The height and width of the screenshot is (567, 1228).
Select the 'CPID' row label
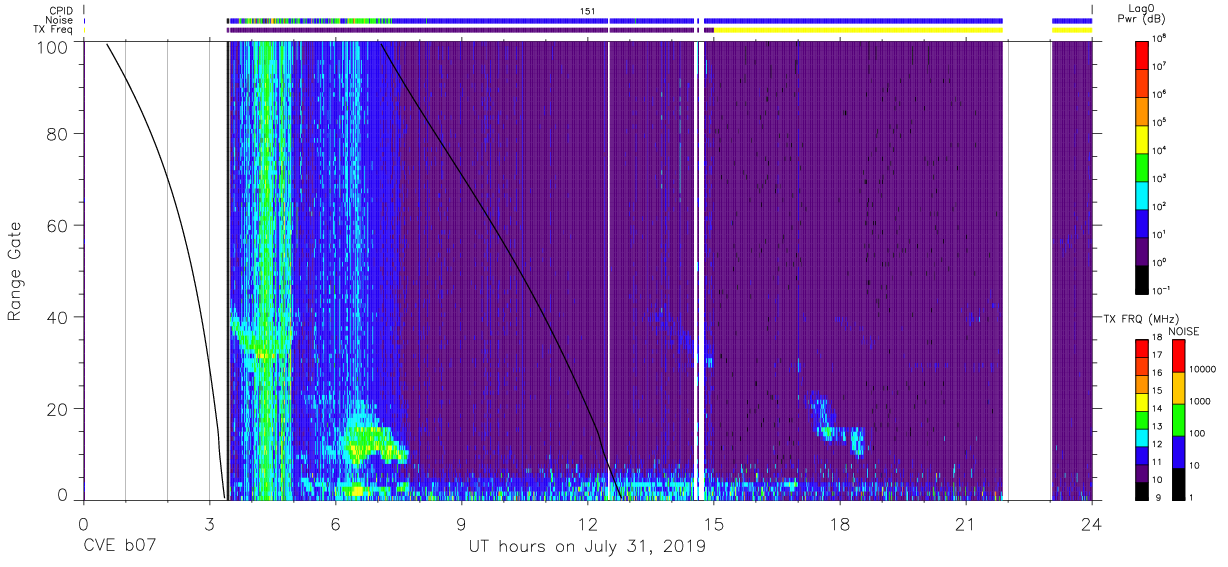click(60, 10)
